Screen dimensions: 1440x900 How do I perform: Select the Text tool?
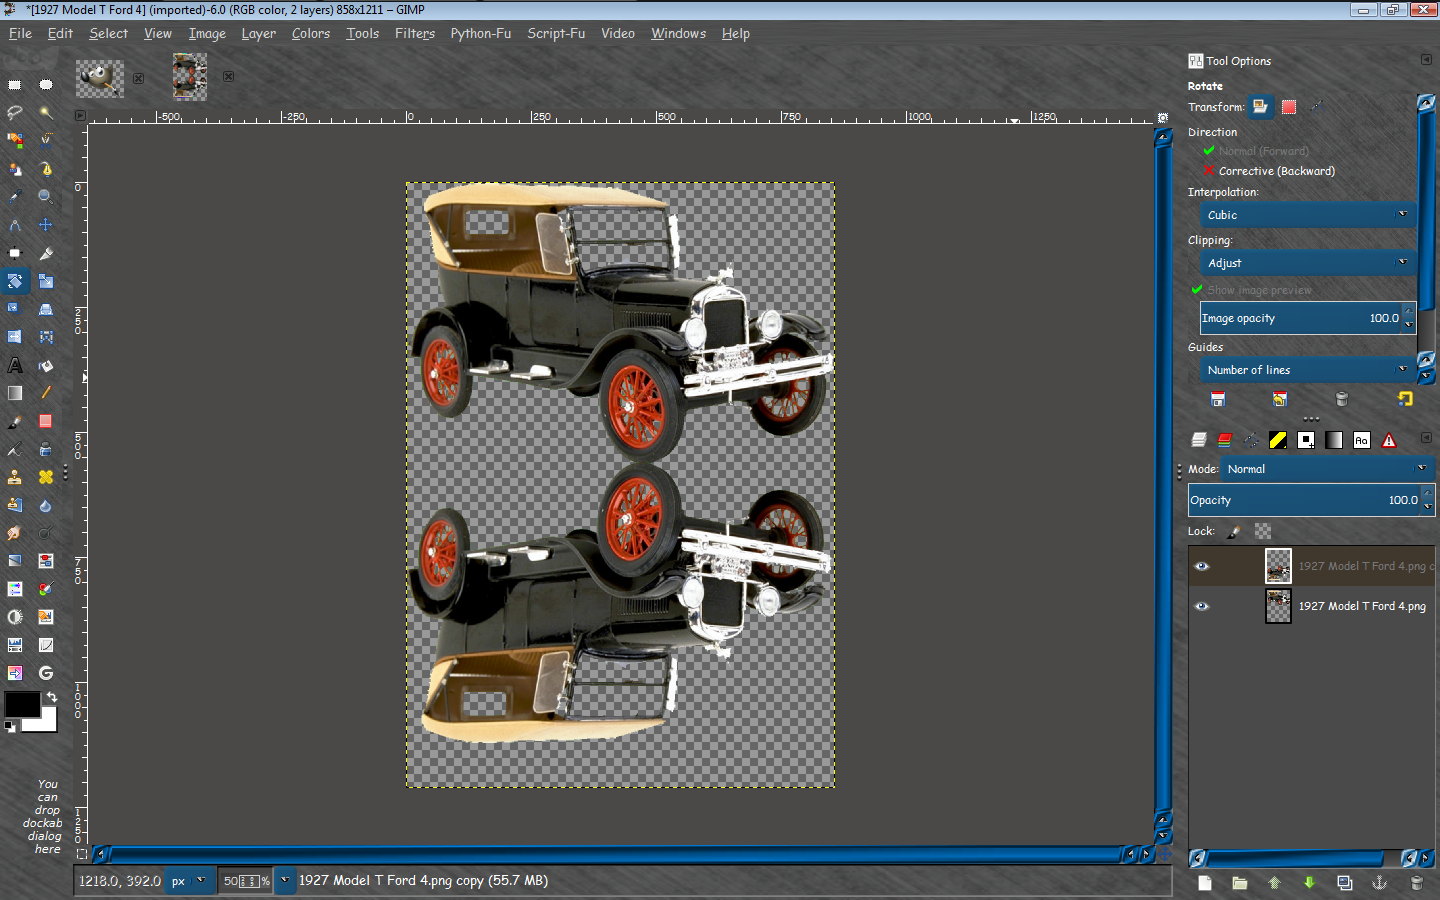click(x=15, y=365)
